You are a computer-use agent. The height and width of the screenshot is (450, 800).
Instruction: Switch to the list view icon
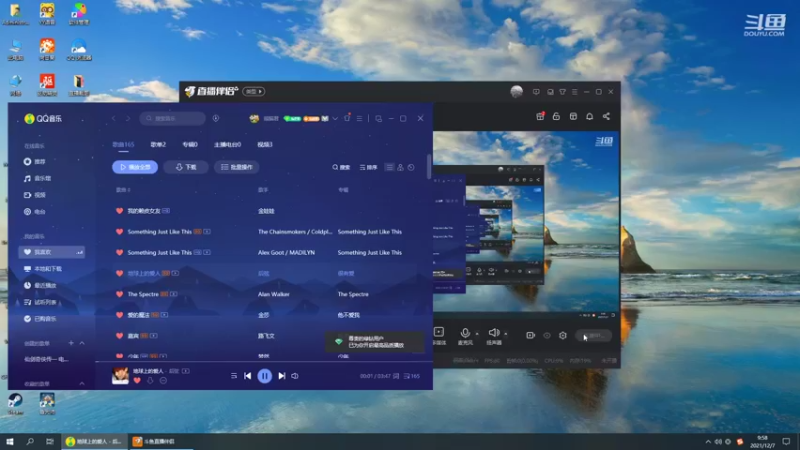389,167
